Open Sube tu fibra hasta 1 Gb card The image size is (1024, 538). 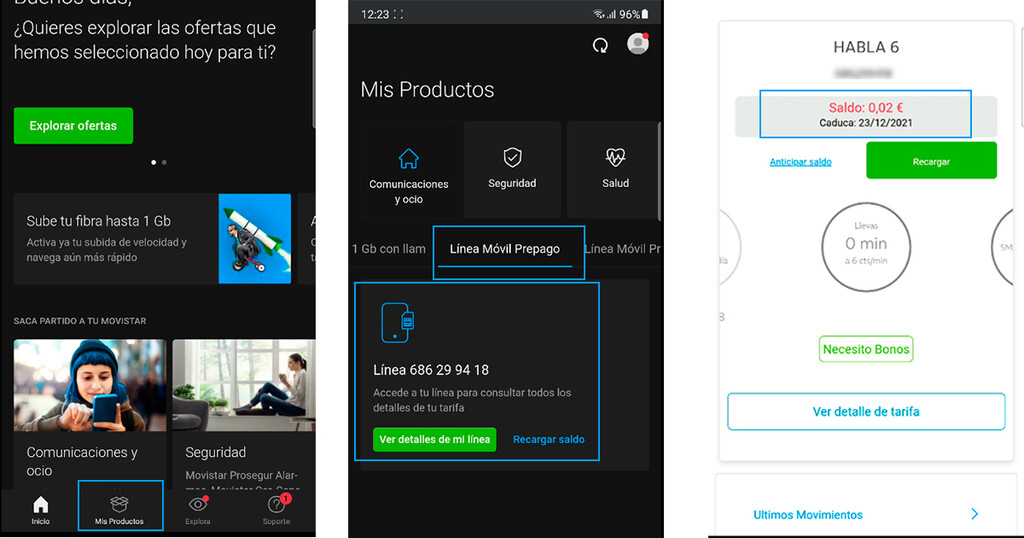coord(152,239)
